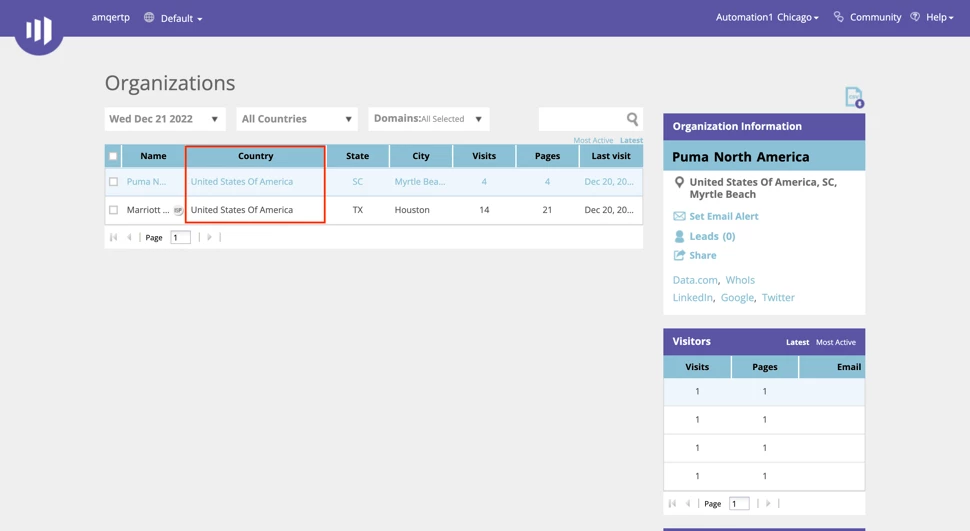The width and height of the screenshot is (970, 531).
Task: Sort organizations by Most Active
Action: pos(593,140)
